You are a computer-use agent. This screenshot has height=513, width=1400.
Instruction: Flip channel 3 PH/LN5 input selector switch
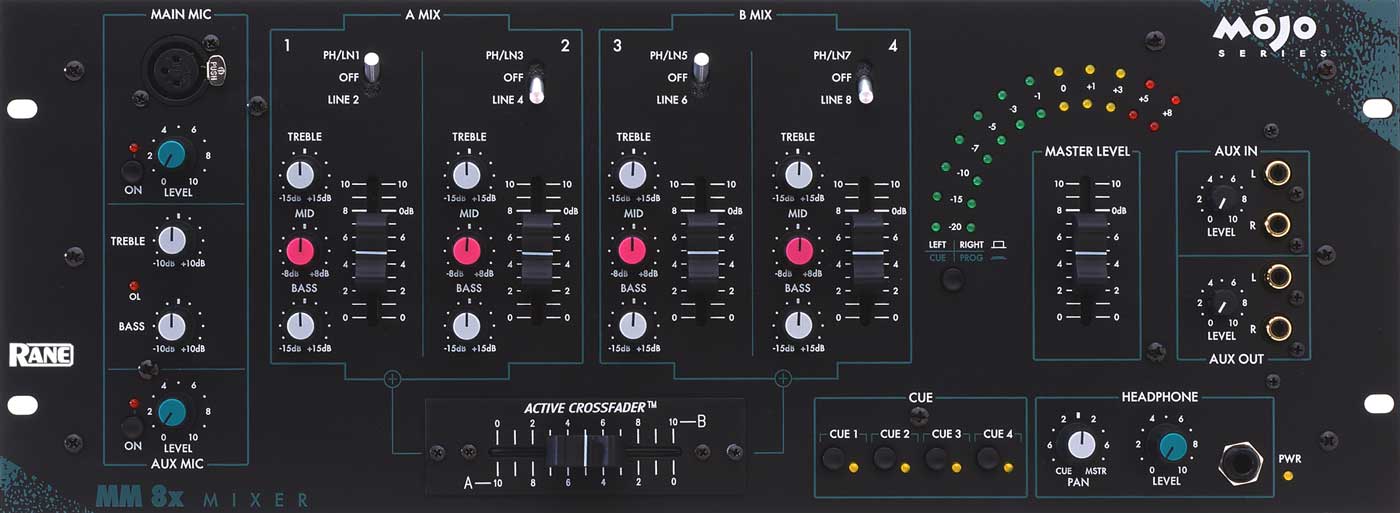(701, 69)
